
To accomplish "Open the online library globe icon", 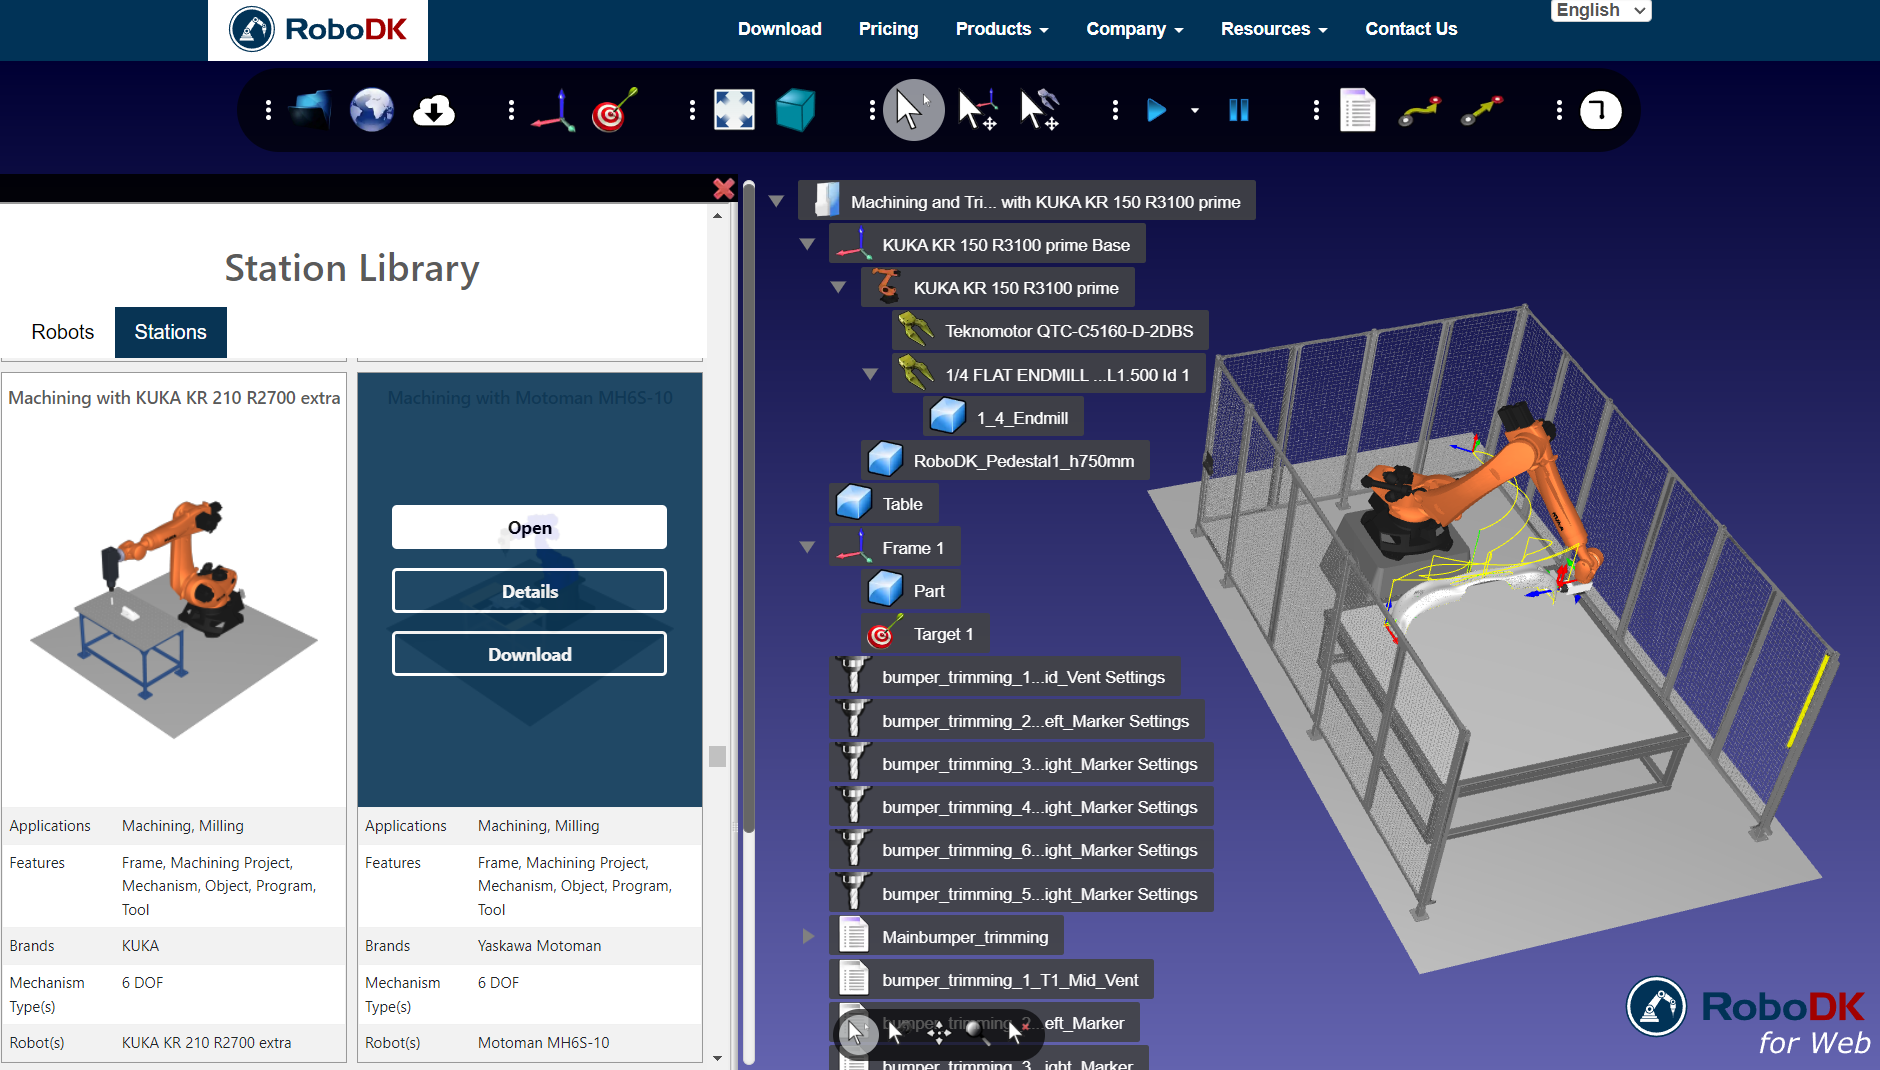I will coord(371,110).
